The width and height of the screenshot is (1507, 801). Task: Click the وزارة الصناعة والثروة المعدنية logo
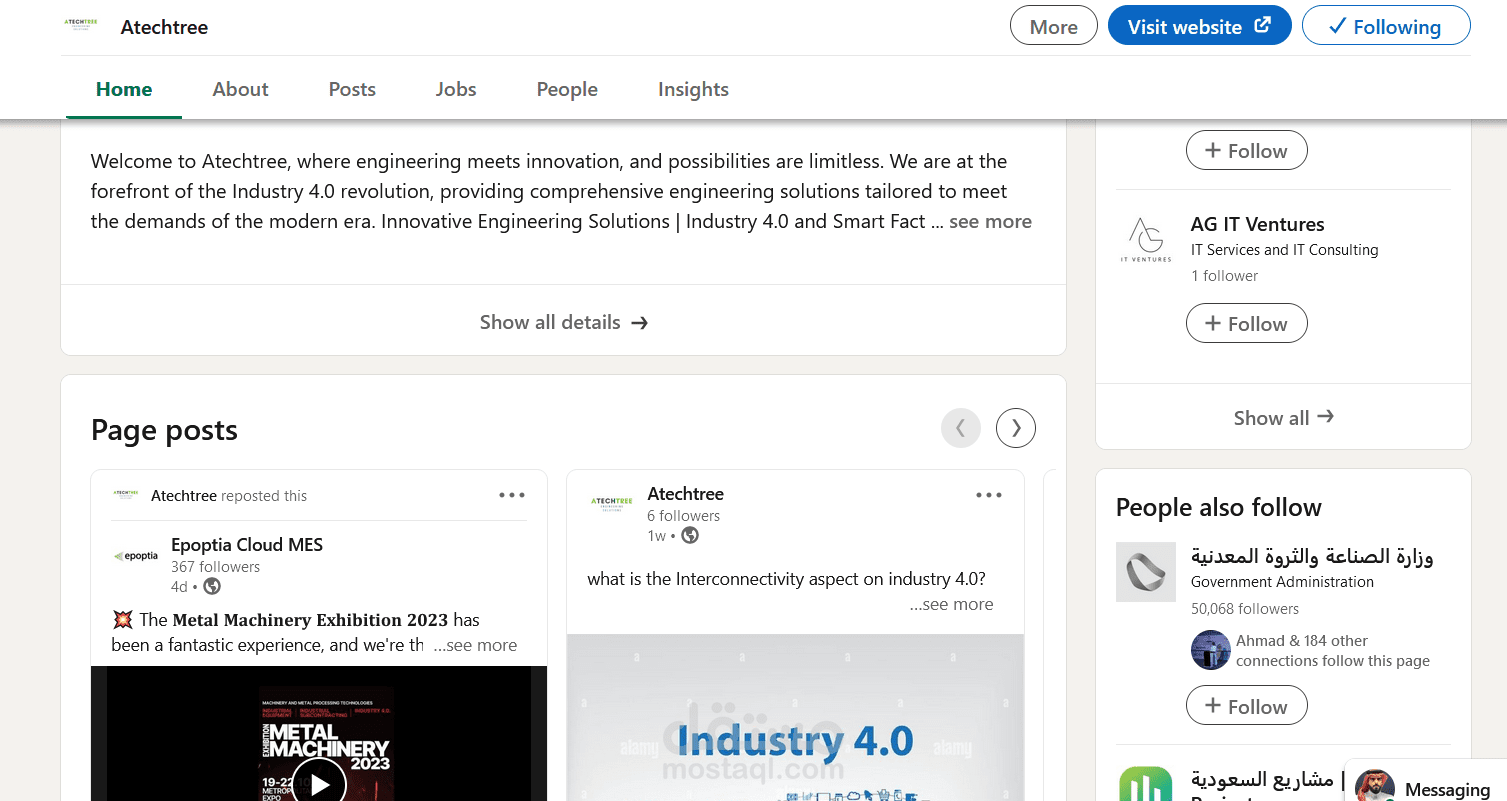coord(1146,572)
